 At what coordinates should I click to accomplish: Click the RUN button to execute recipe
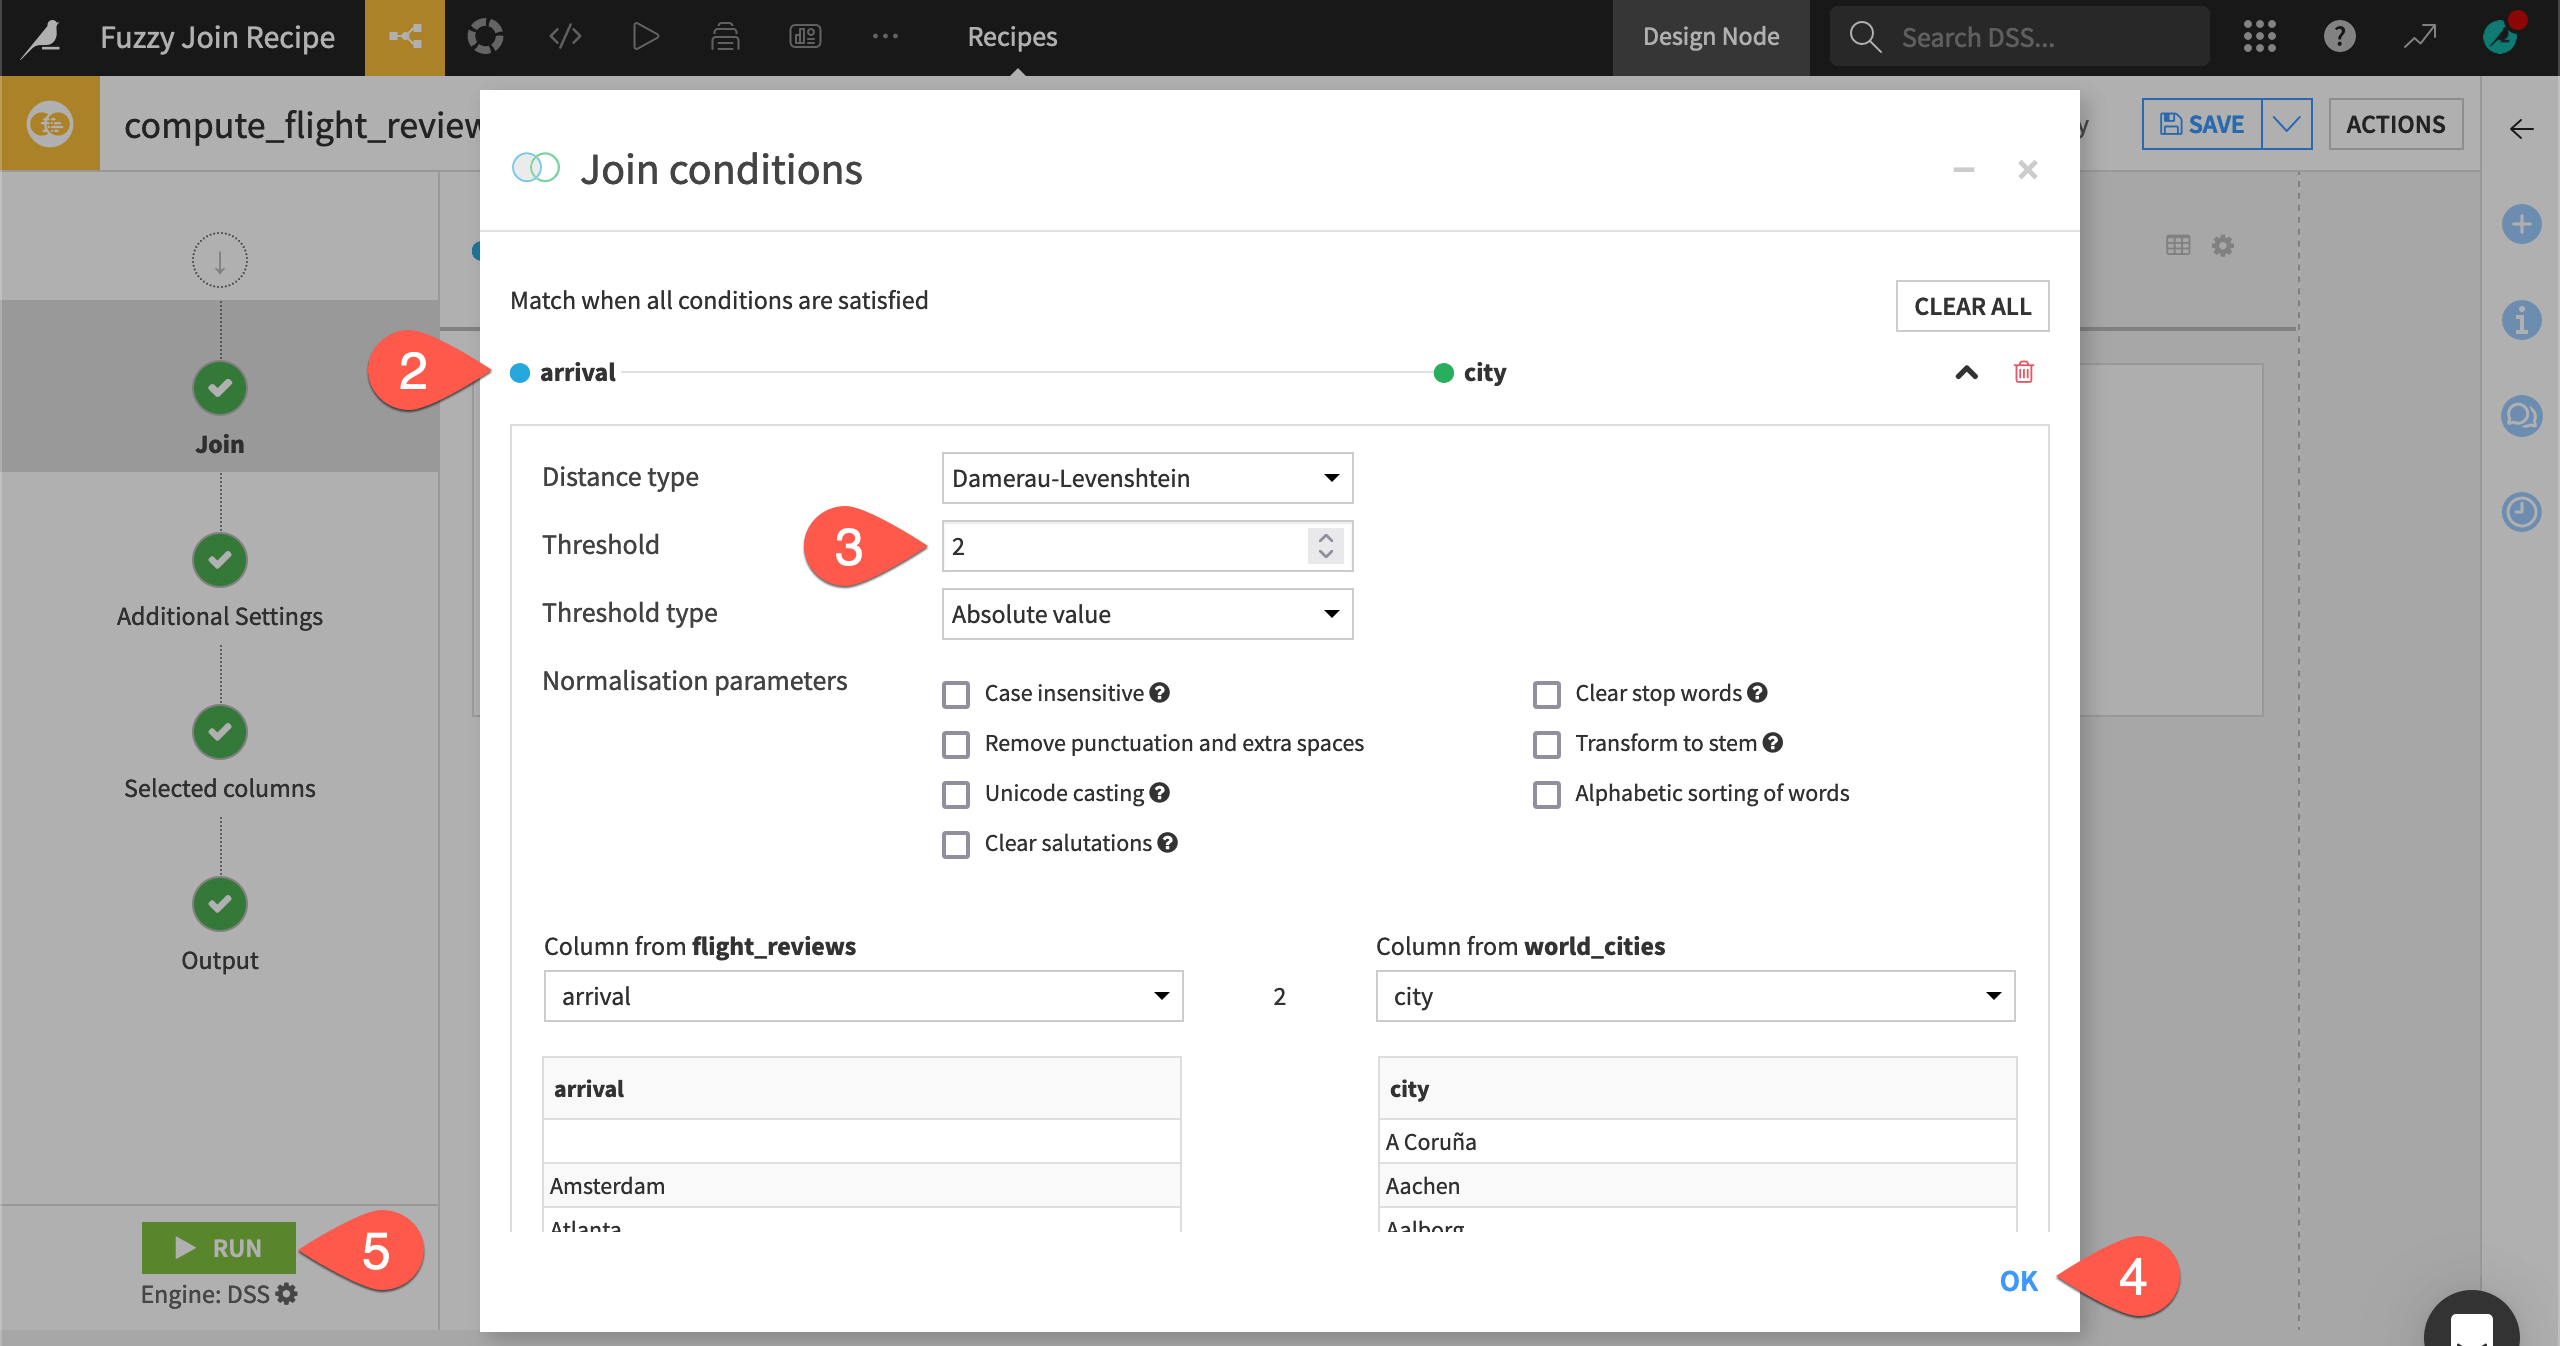click(x=218, y=1249)
